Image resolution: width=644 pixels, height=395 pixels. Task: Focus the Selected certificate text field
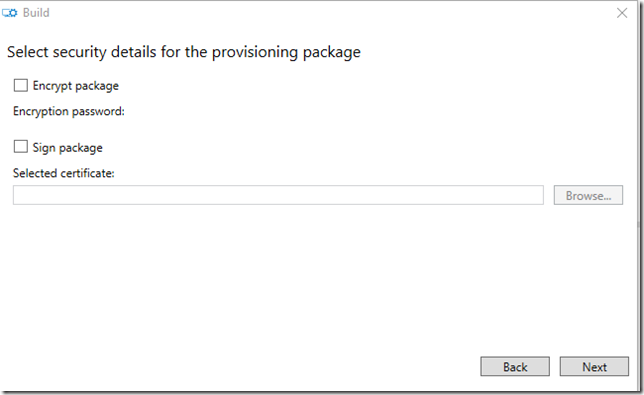(x=278, y=195)
